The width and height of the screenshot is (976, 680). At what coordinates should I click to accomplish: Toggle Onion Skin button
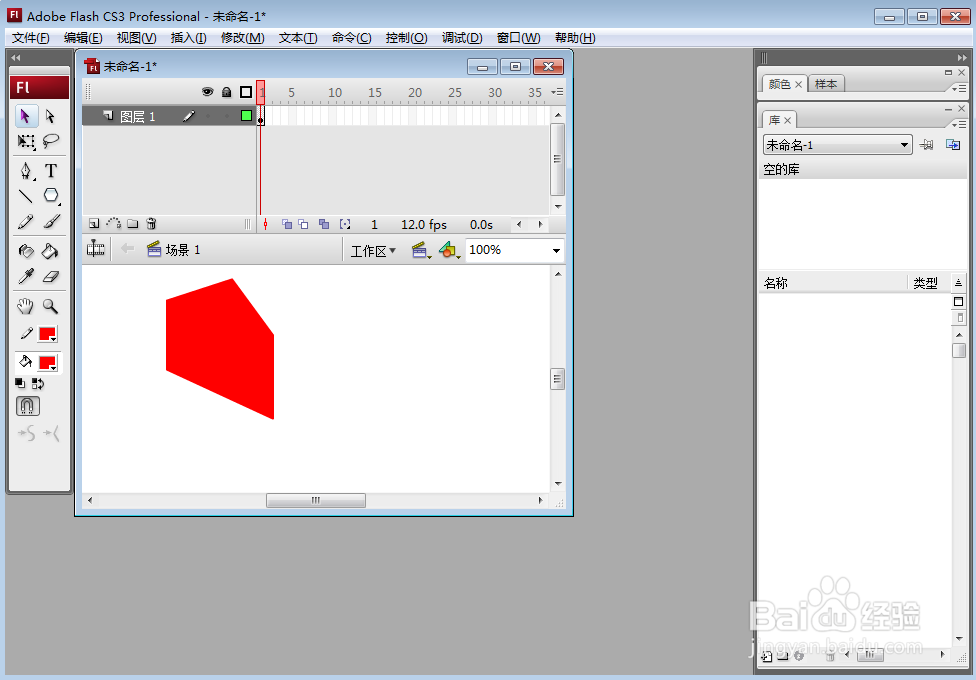click(x=287, y=224)
